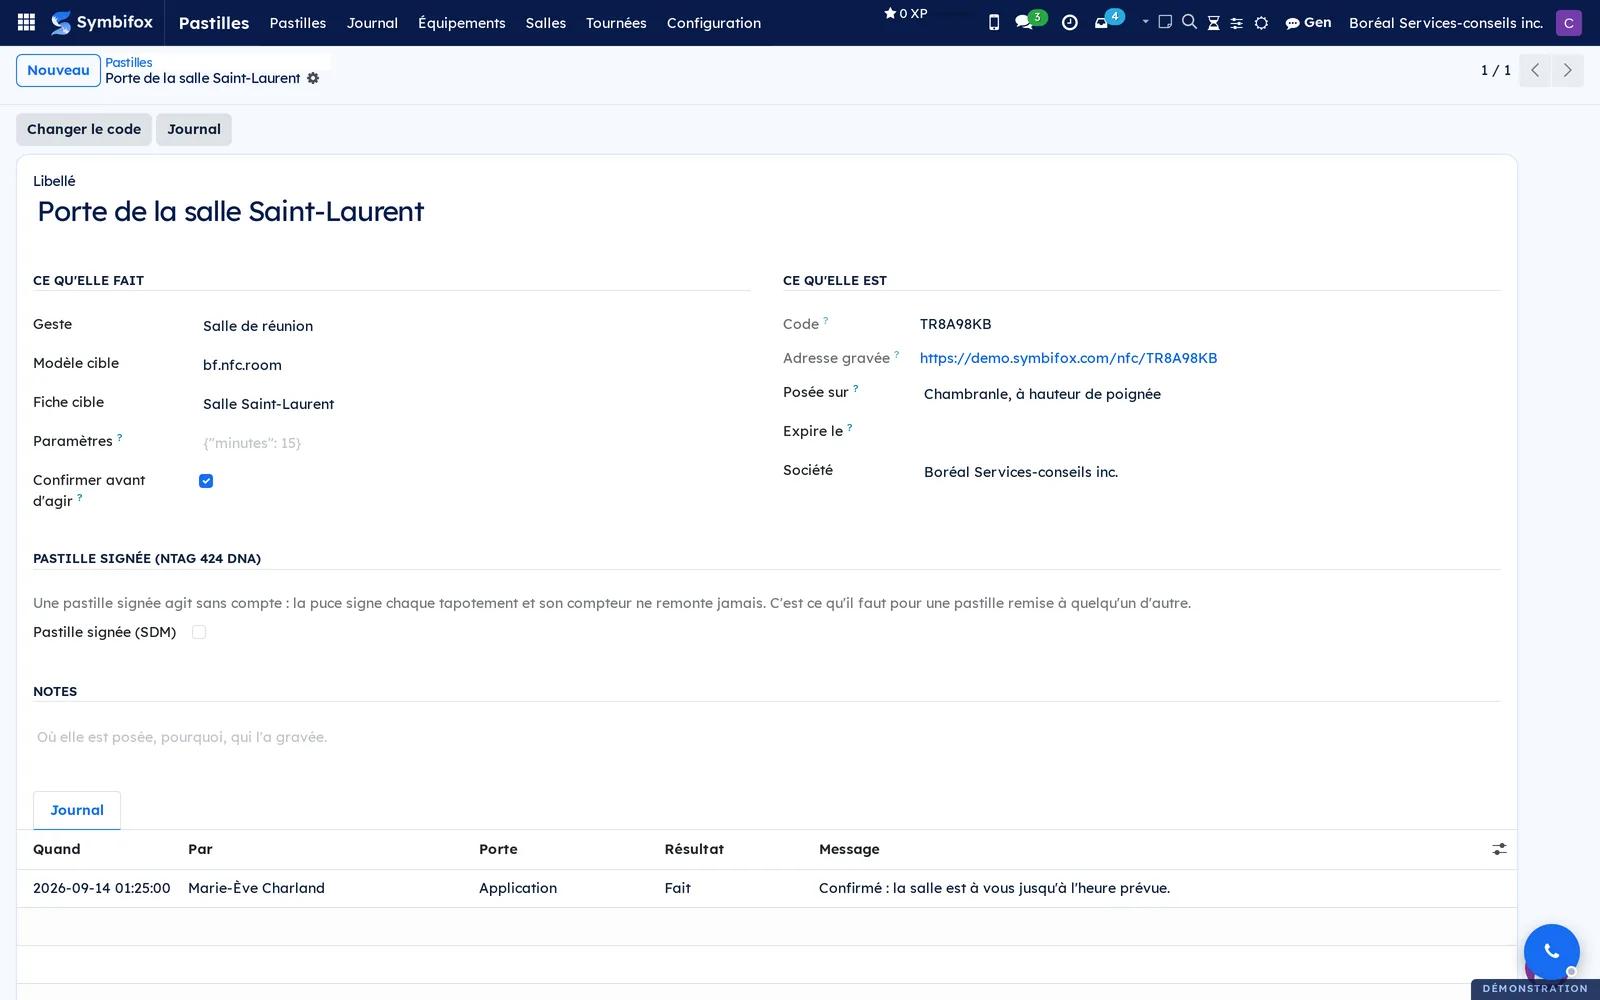The image size is (1600, 1000).
Task: Open column options sliders icon in Journal table
Action: coord(1499,849)
